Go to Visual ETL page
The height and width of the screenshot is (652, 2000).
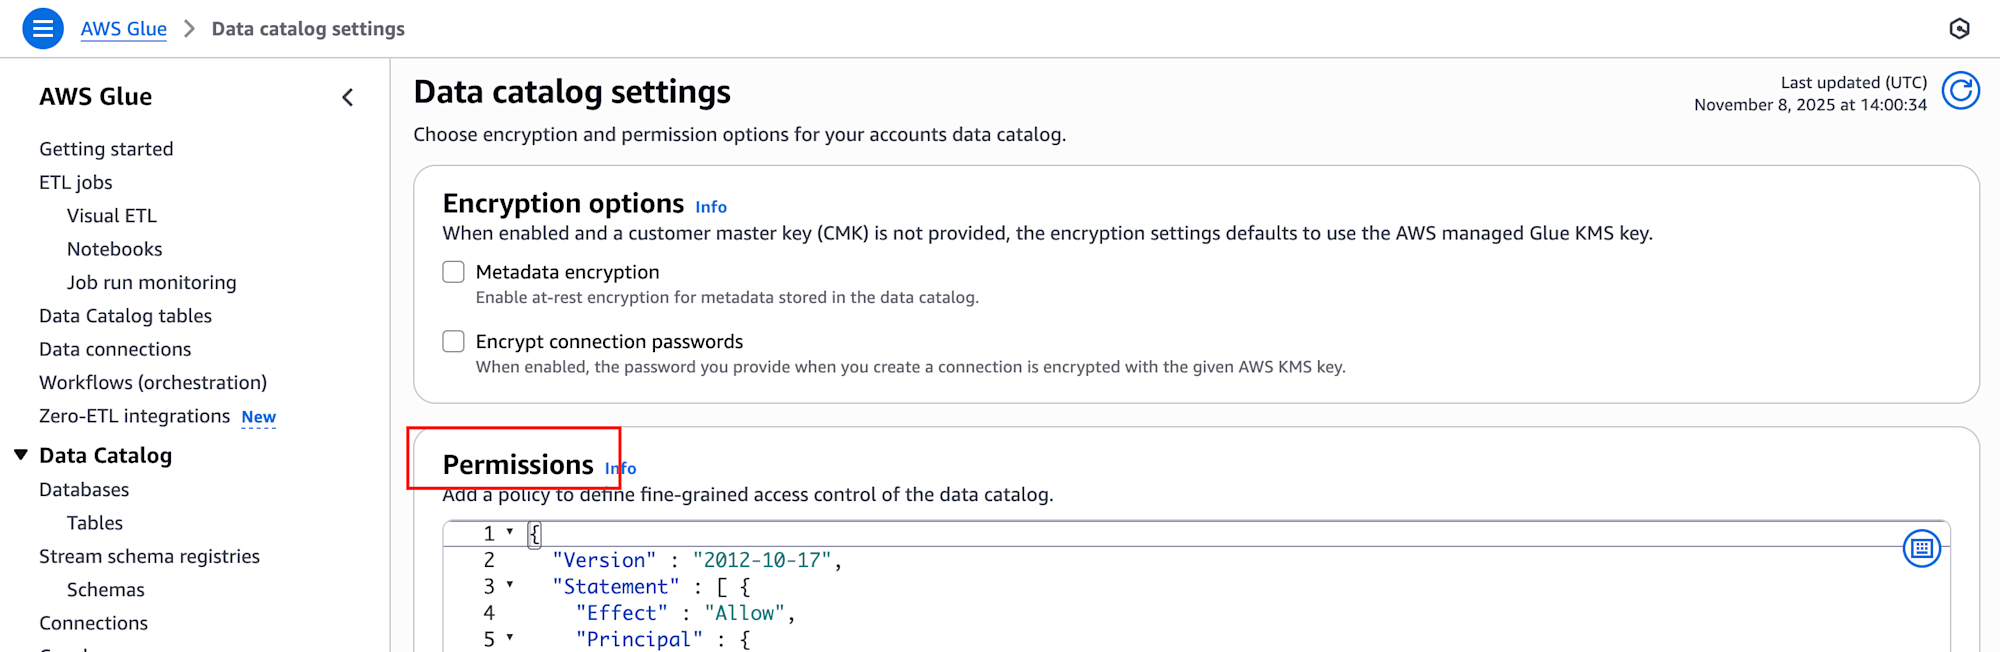[112, 216]
